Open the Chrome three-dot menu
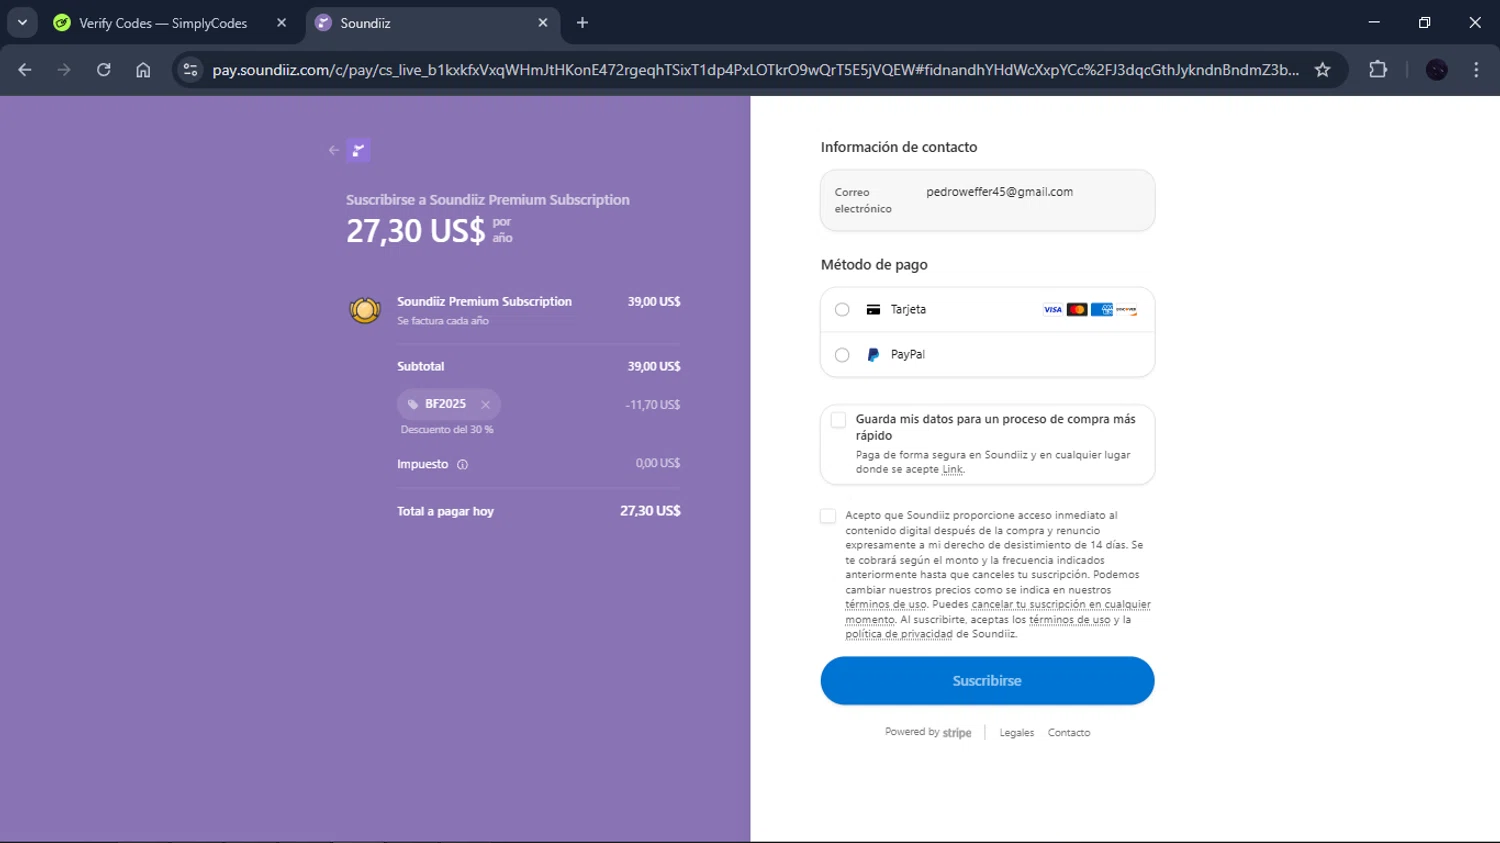Viewport: 1500px width, 843px height. pyautogui.click(x=1476, y=70)
